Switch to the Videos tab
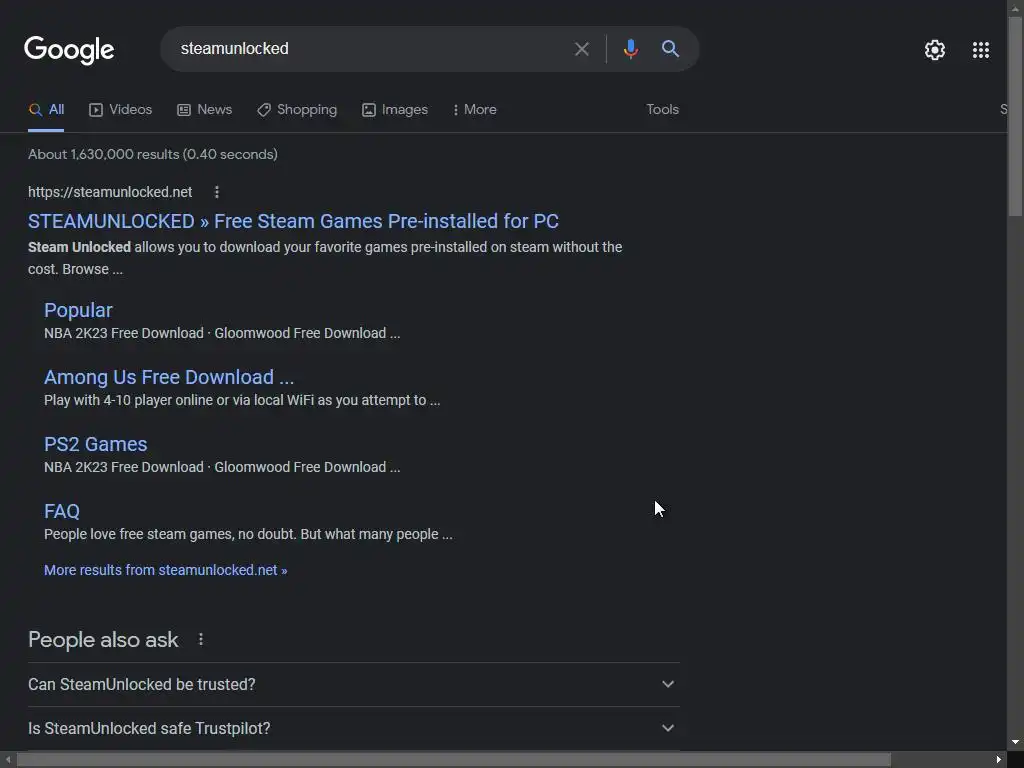The width and height of the screenshot is (1024, 768). [x=121, y=110]
